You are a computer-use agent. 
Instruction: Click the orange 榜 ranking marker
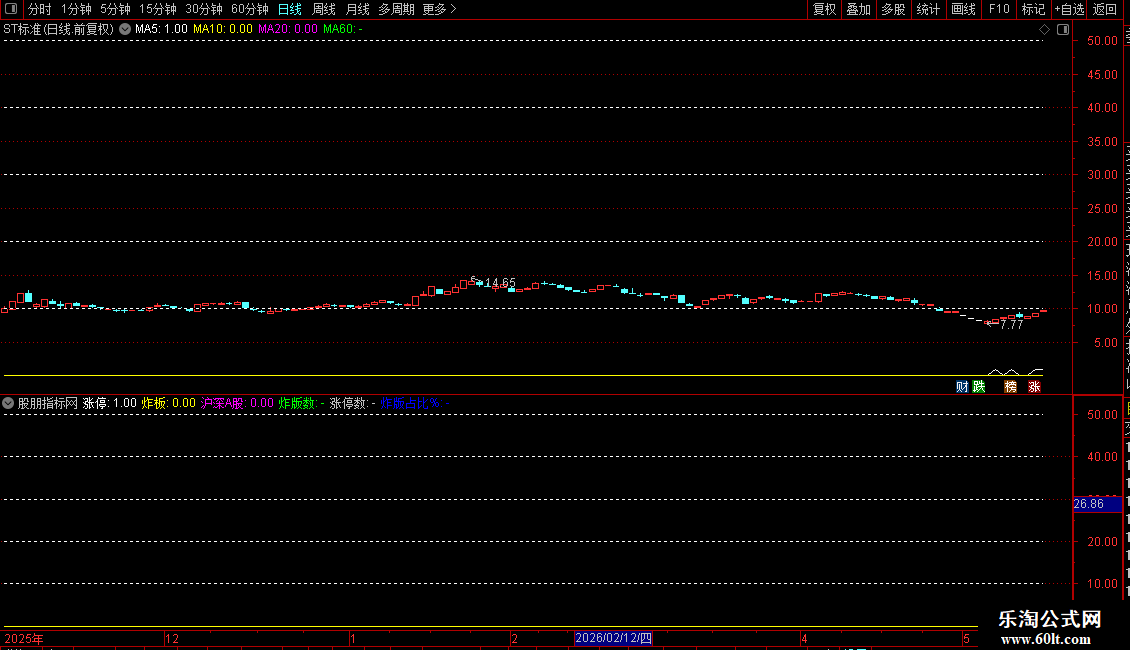click(x=1010, y=387)
